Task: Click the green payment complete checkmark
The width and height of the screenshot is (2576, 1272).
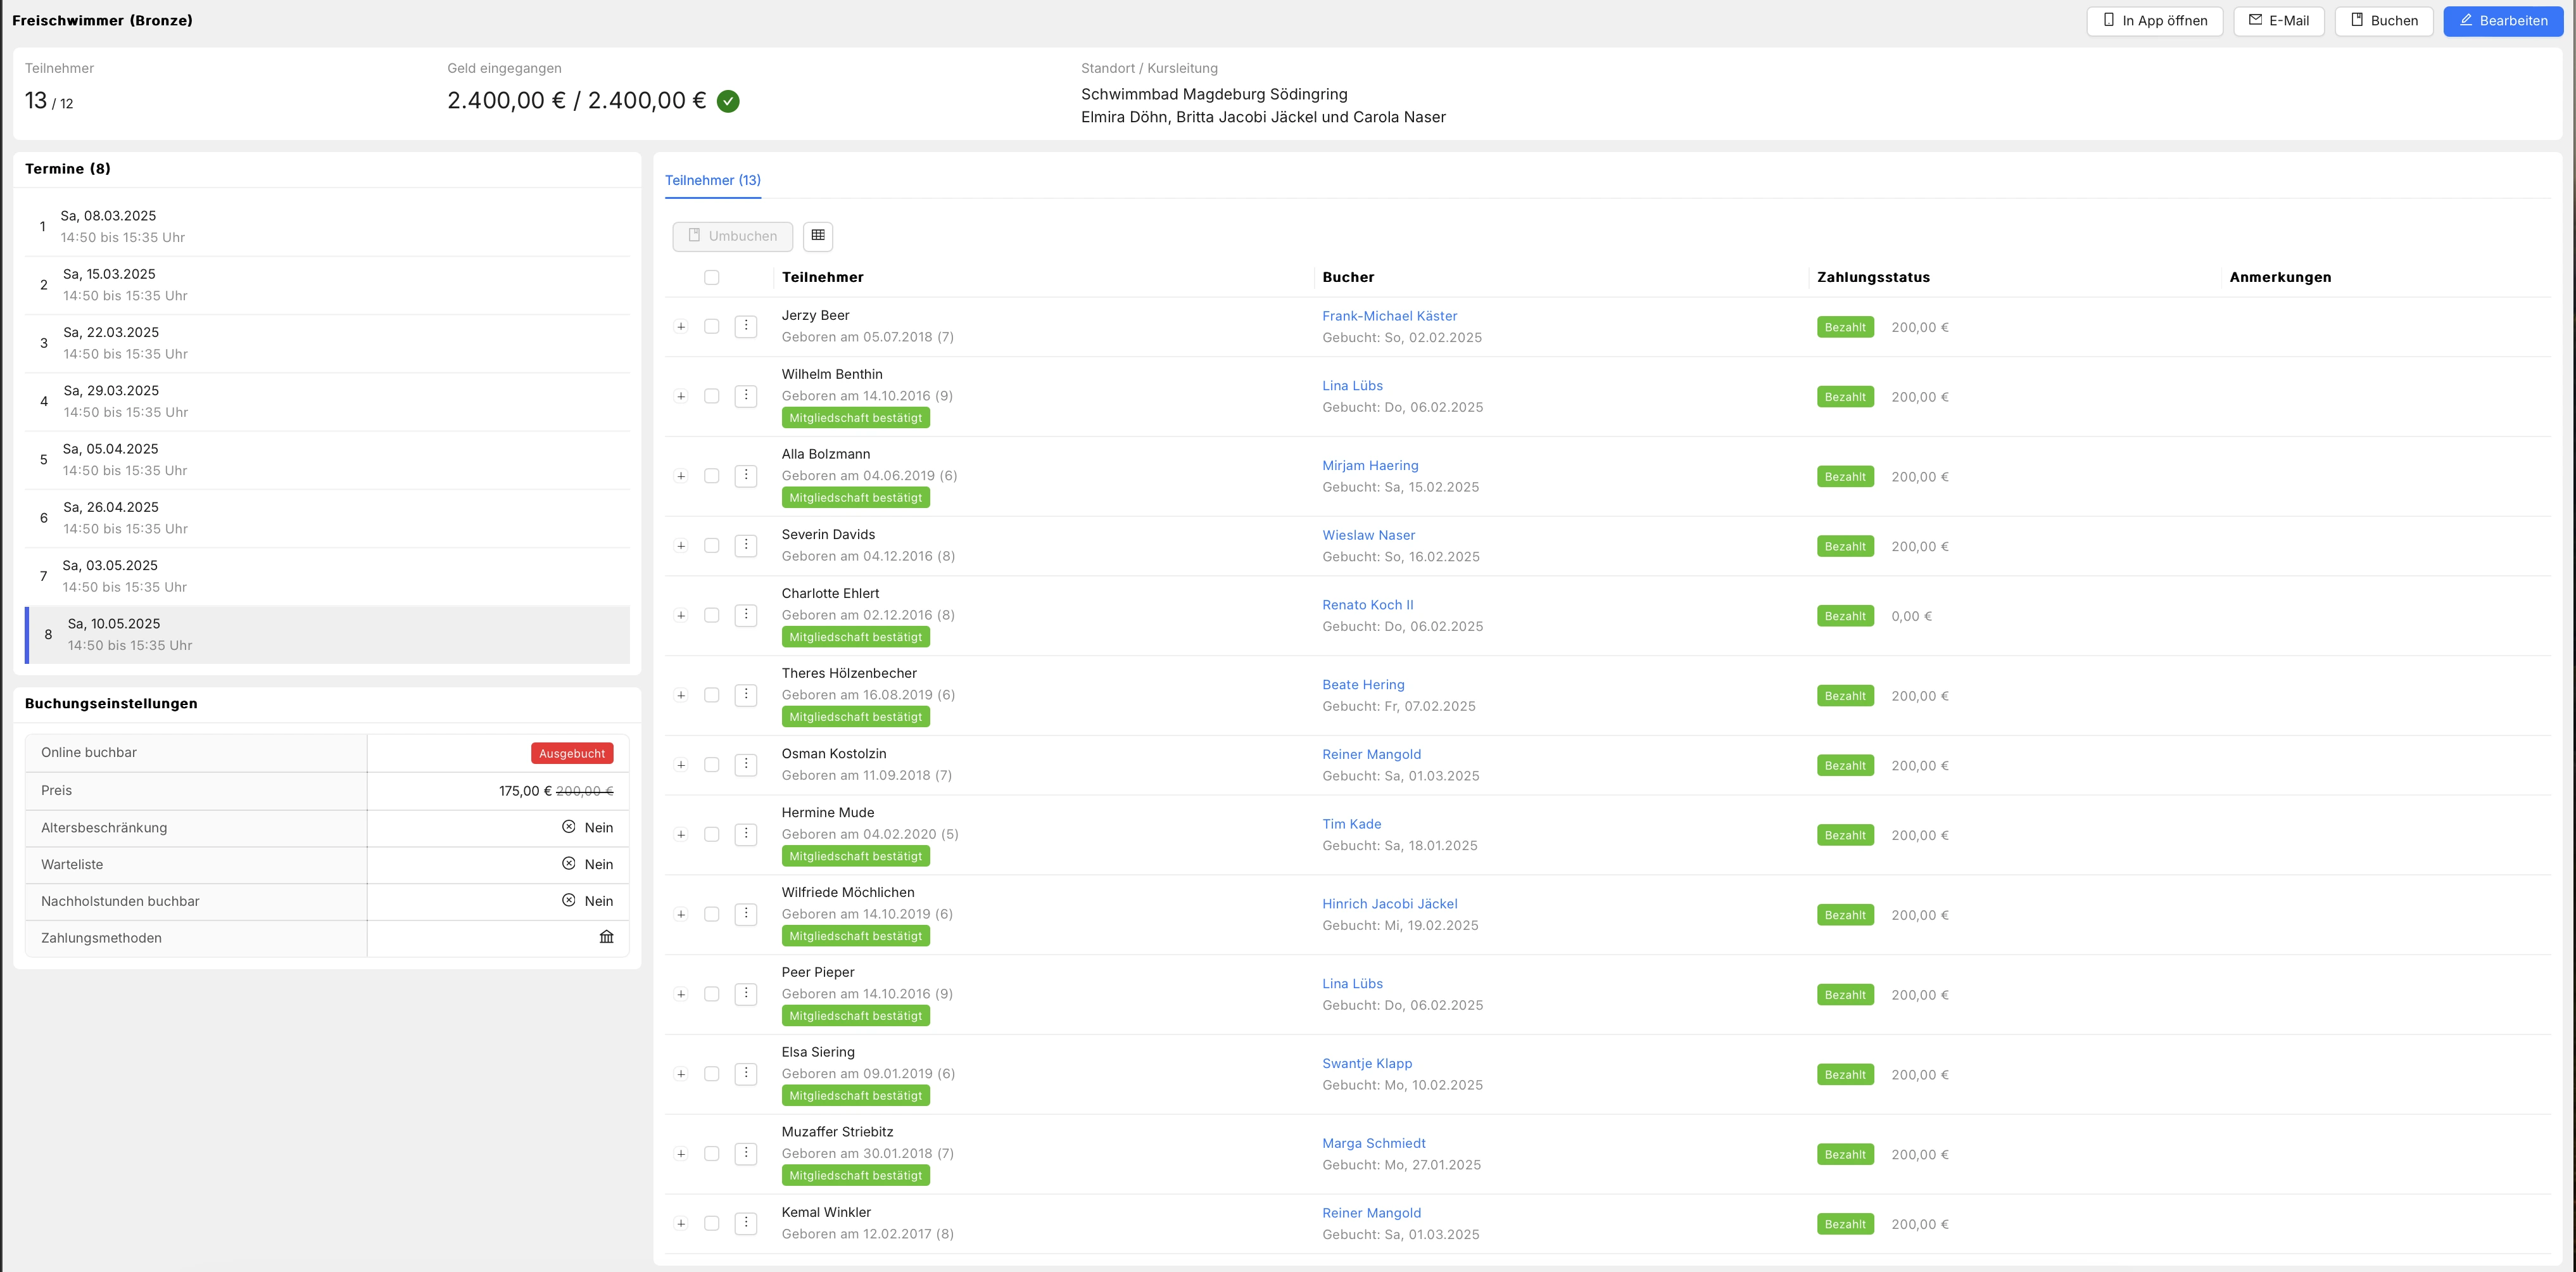Action: click(x=728, y=101)
